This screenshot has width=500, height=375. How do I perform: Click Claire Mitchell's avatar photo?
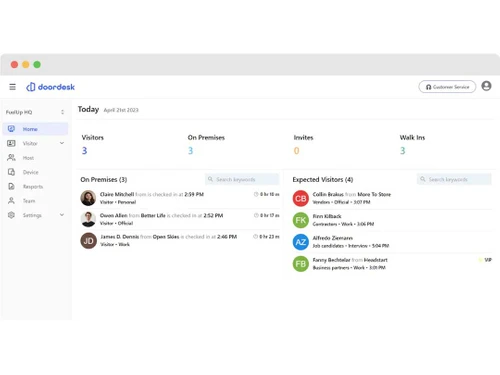click(x=88, y=198)
